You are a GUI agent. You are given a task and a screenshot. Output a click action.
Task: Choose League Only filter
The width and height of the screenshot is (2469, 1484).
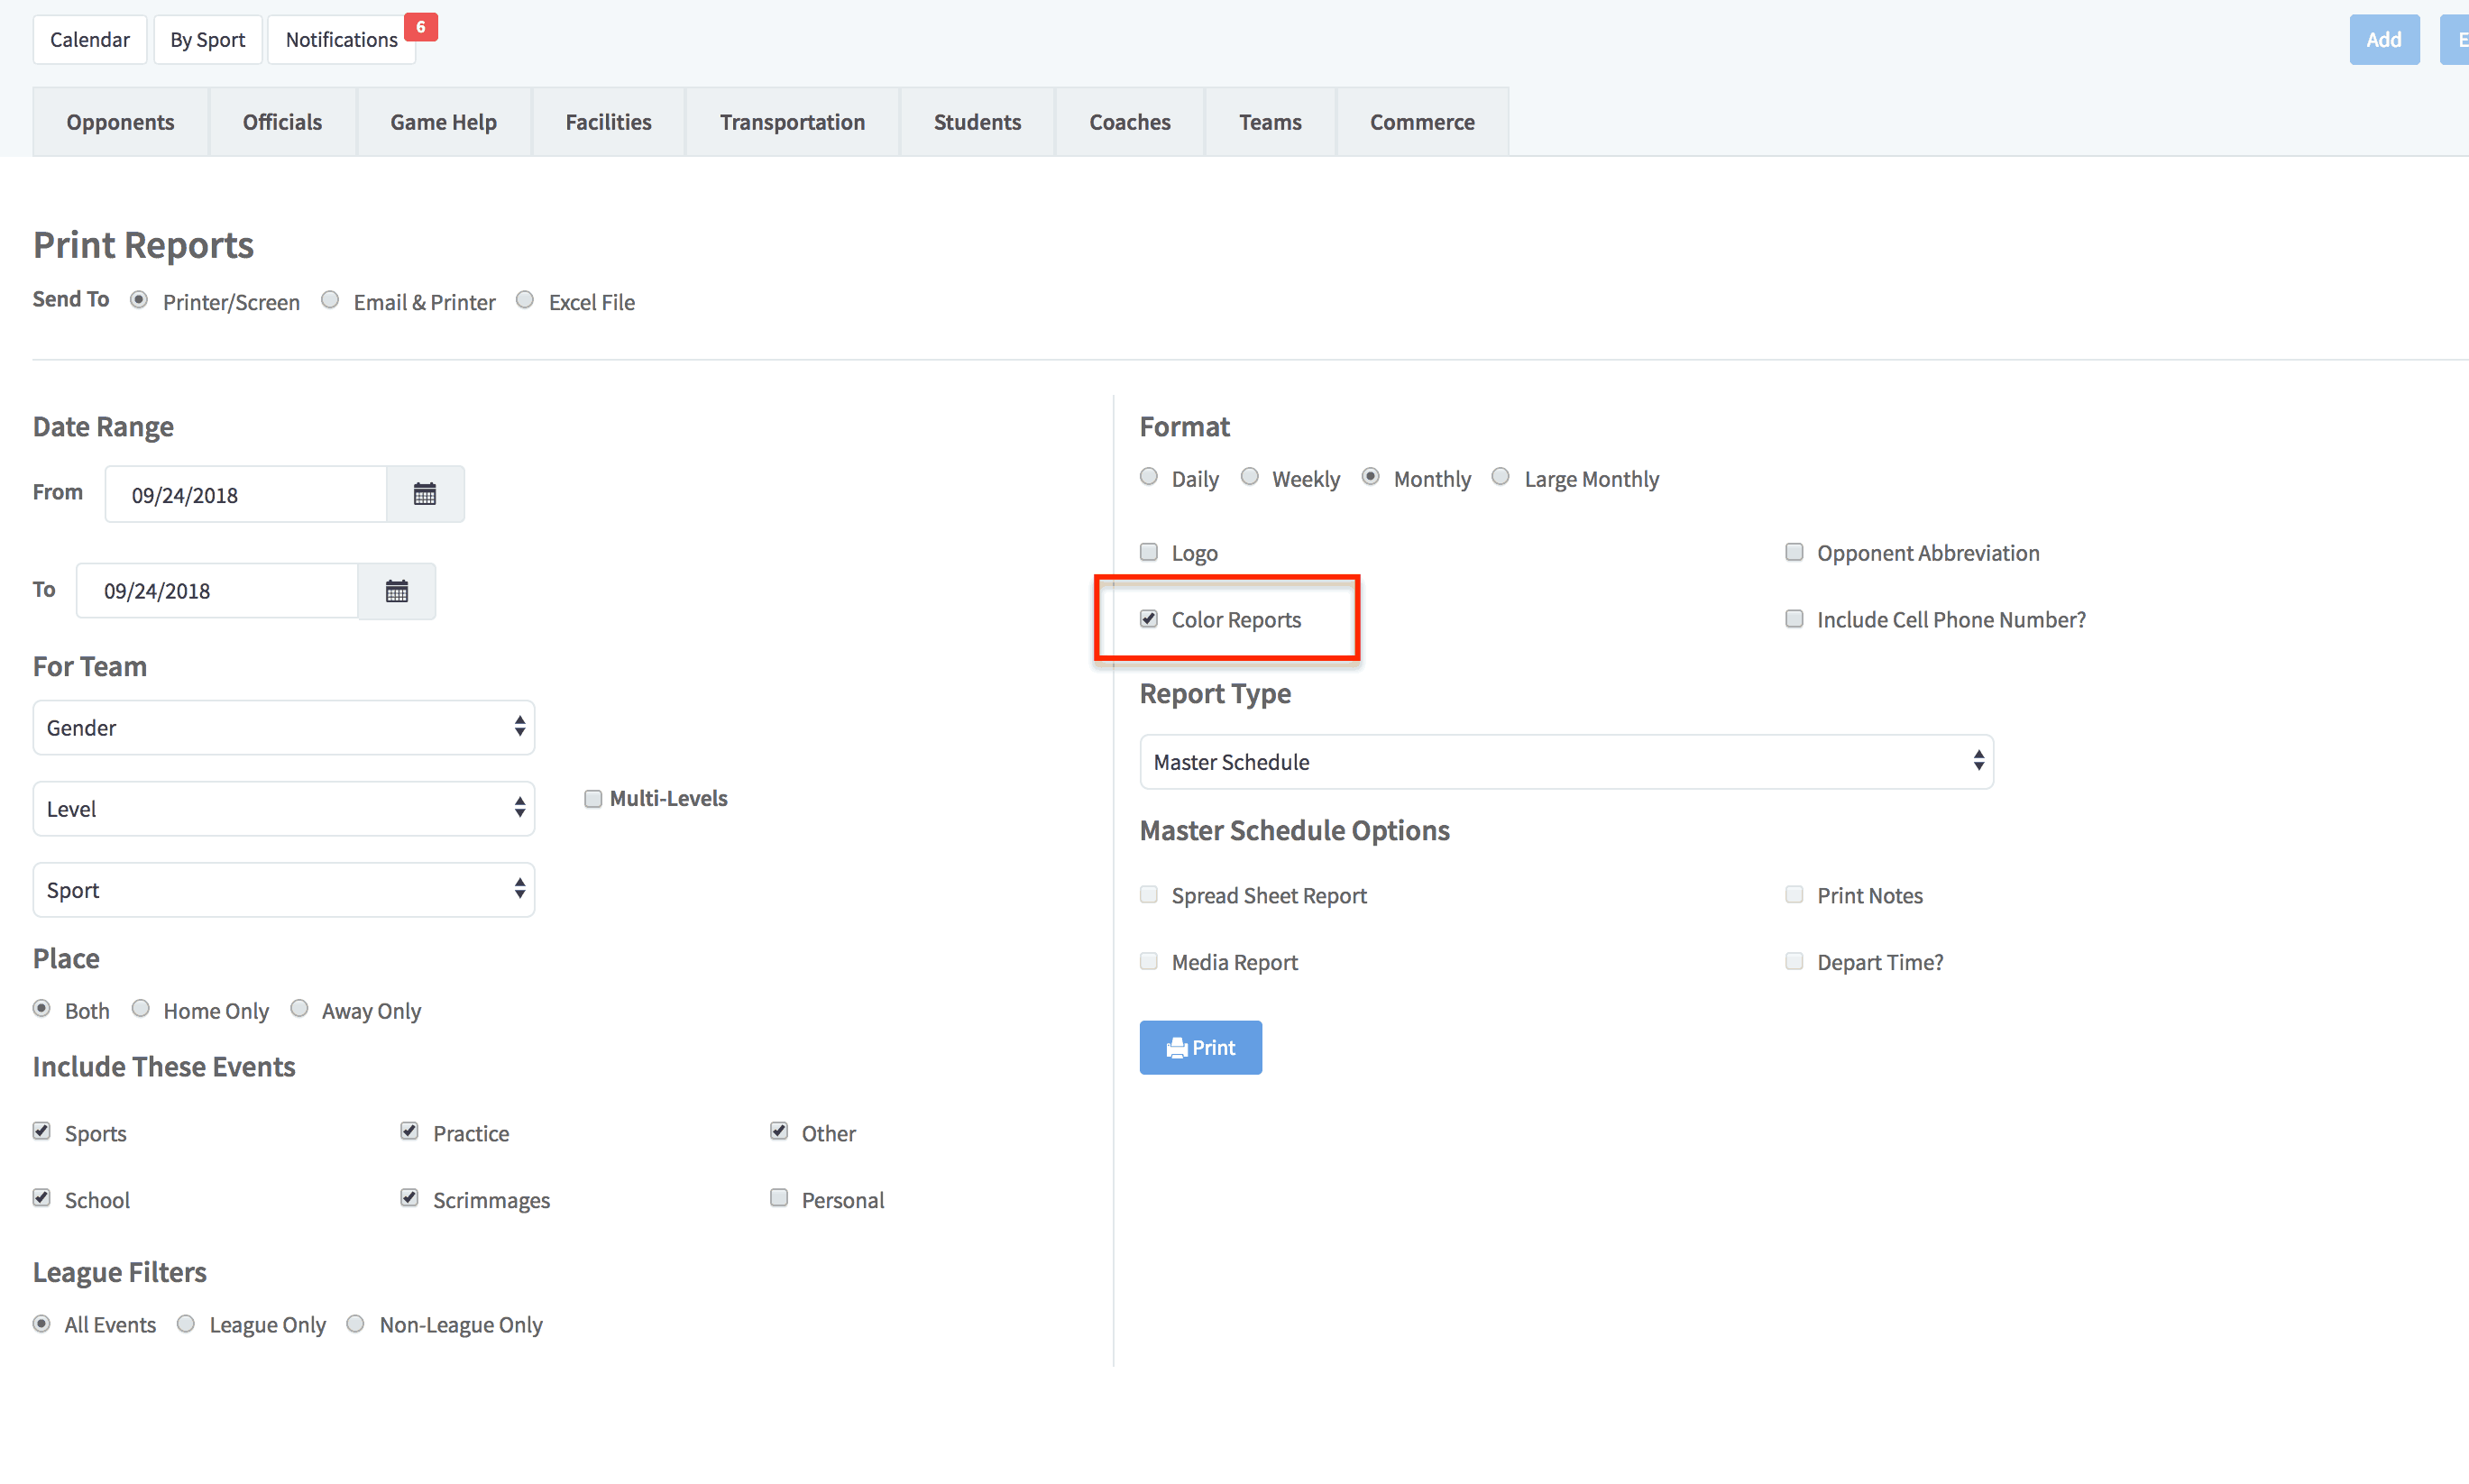[186, 1324]
